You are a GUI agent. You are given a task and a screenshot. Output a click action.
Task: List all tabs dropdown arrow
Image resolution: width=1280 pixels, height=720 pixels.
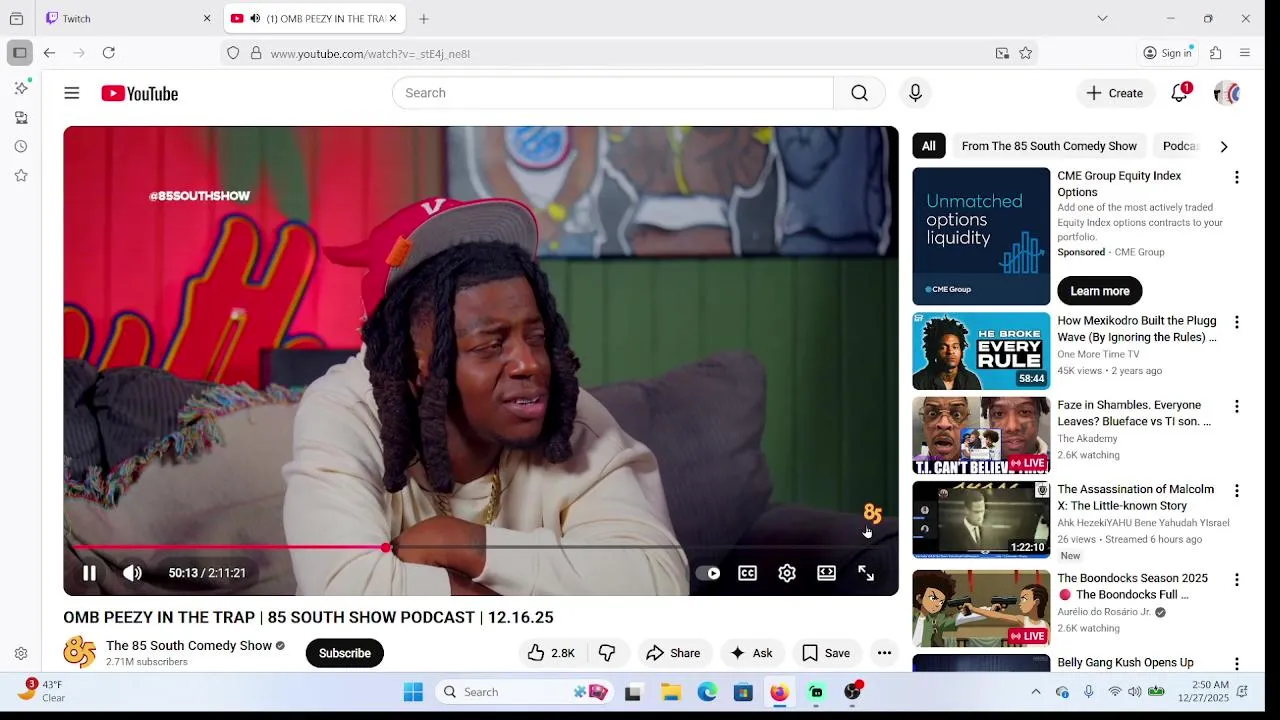1102,18
